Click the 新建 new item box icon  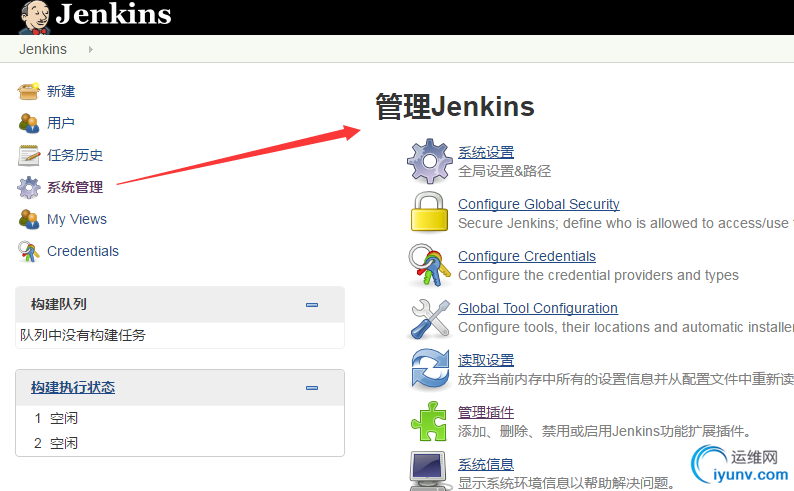pos(28,91)
